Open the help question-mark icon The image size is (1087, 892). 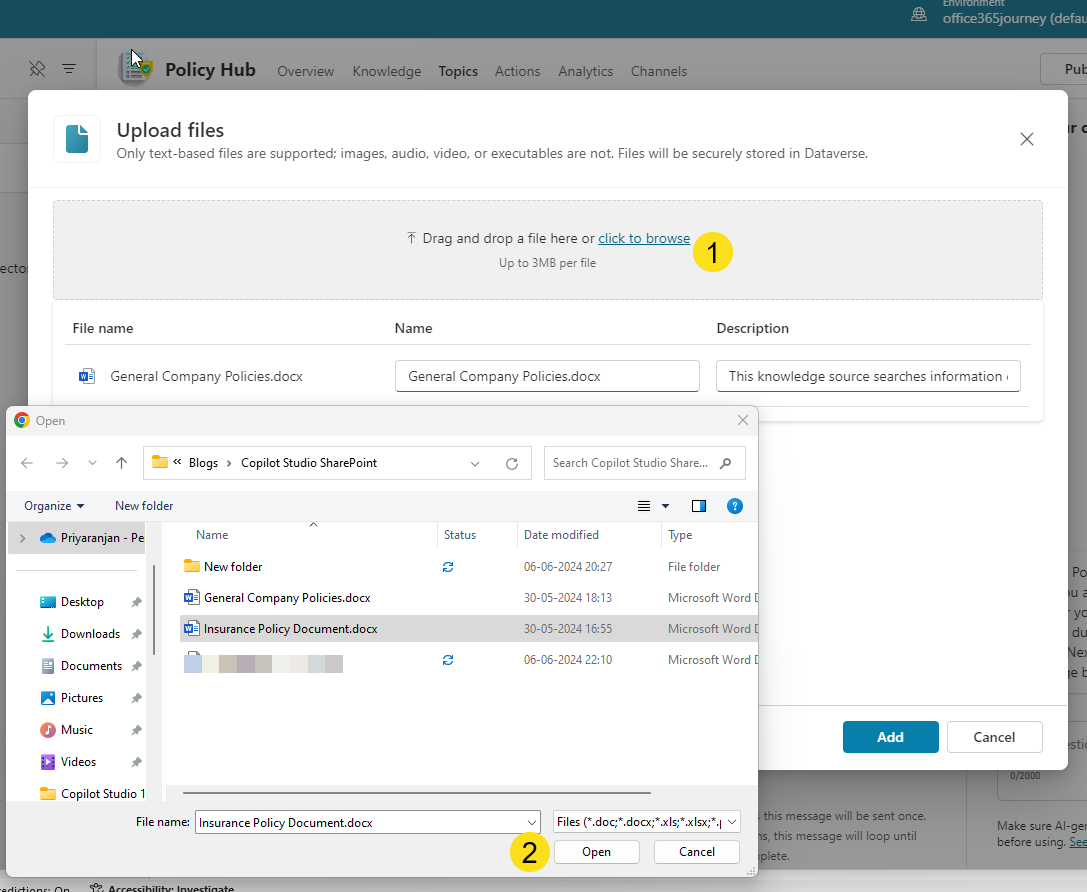735,506
